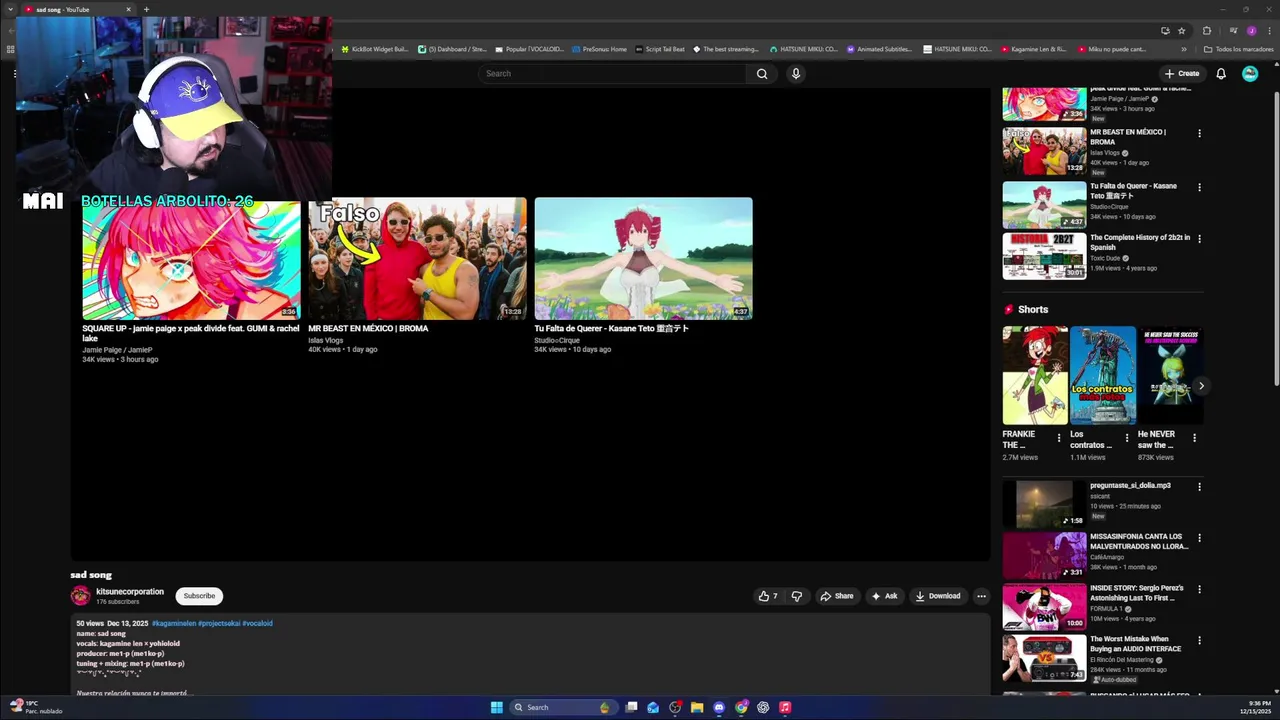Open options for INSIDE STORY Sergio Perez video
This screenshot has width=1280, height=720.
[x=1199, y=590]
